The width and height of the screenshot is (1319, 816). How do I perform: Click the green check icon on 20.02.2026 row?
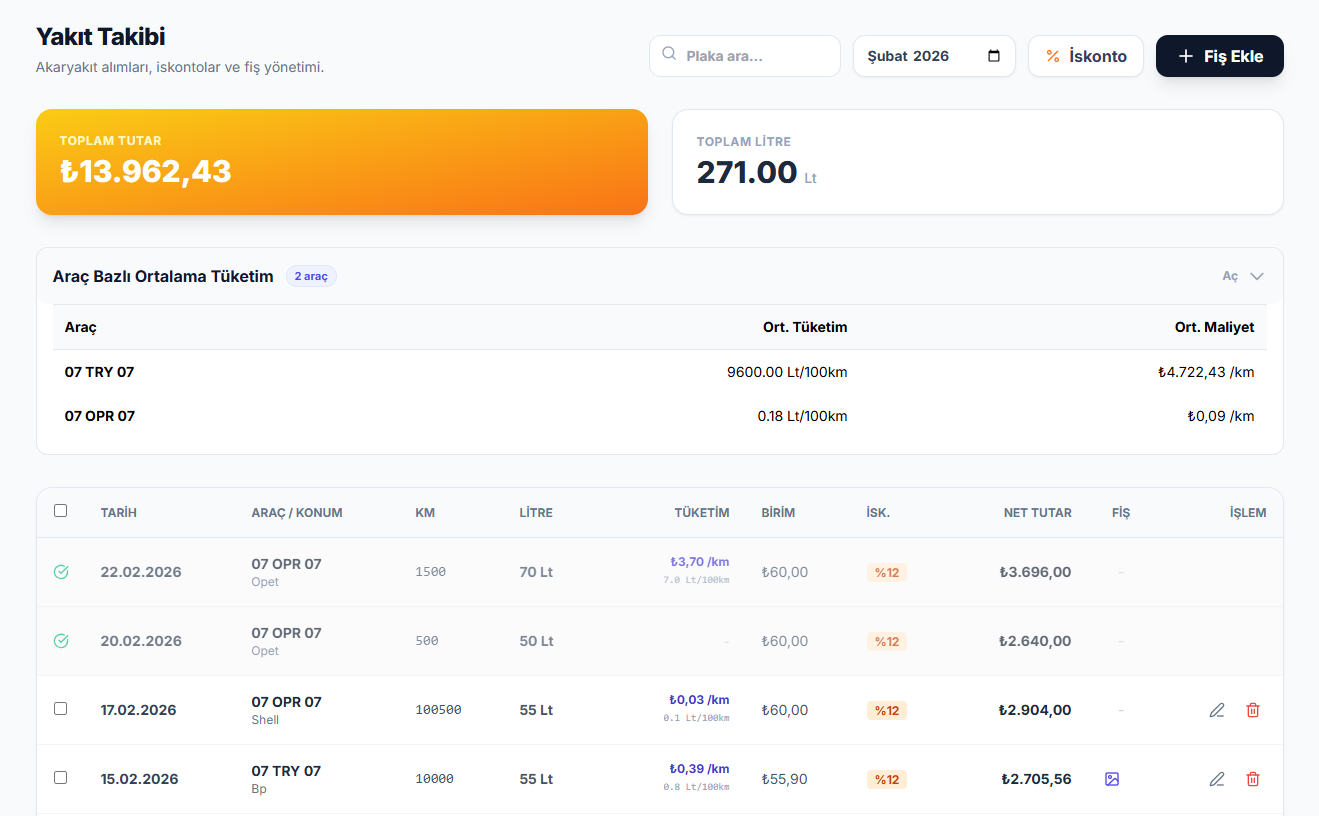pos(61,641)
